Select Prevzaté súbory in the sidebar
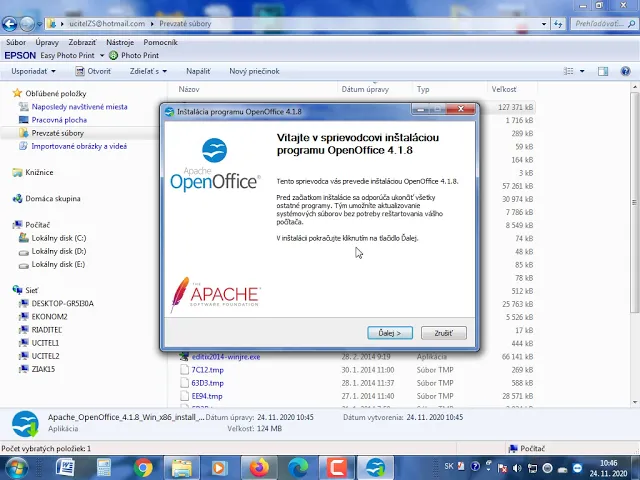This screenshot has width=640, height=480. point(58,133)
